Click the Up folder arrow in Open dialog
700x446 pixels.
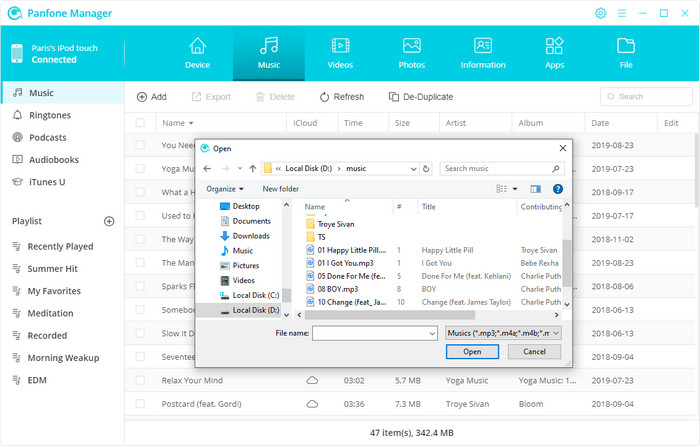[253, 169]
